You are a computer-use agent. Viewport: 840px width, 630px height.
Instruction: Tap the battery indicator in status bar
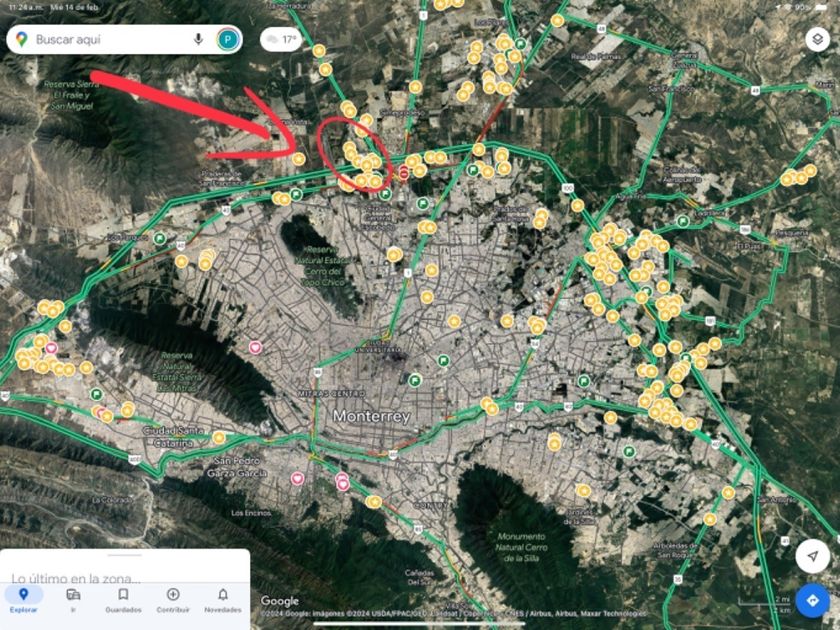tap(821, 7)
